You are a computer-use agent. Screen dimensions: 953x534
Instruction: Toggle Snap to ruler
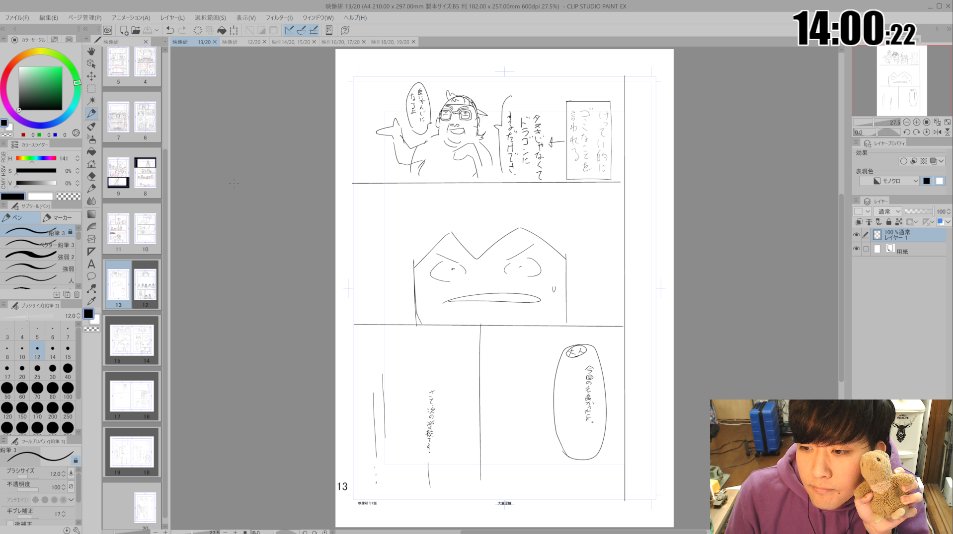coord(289,30)
